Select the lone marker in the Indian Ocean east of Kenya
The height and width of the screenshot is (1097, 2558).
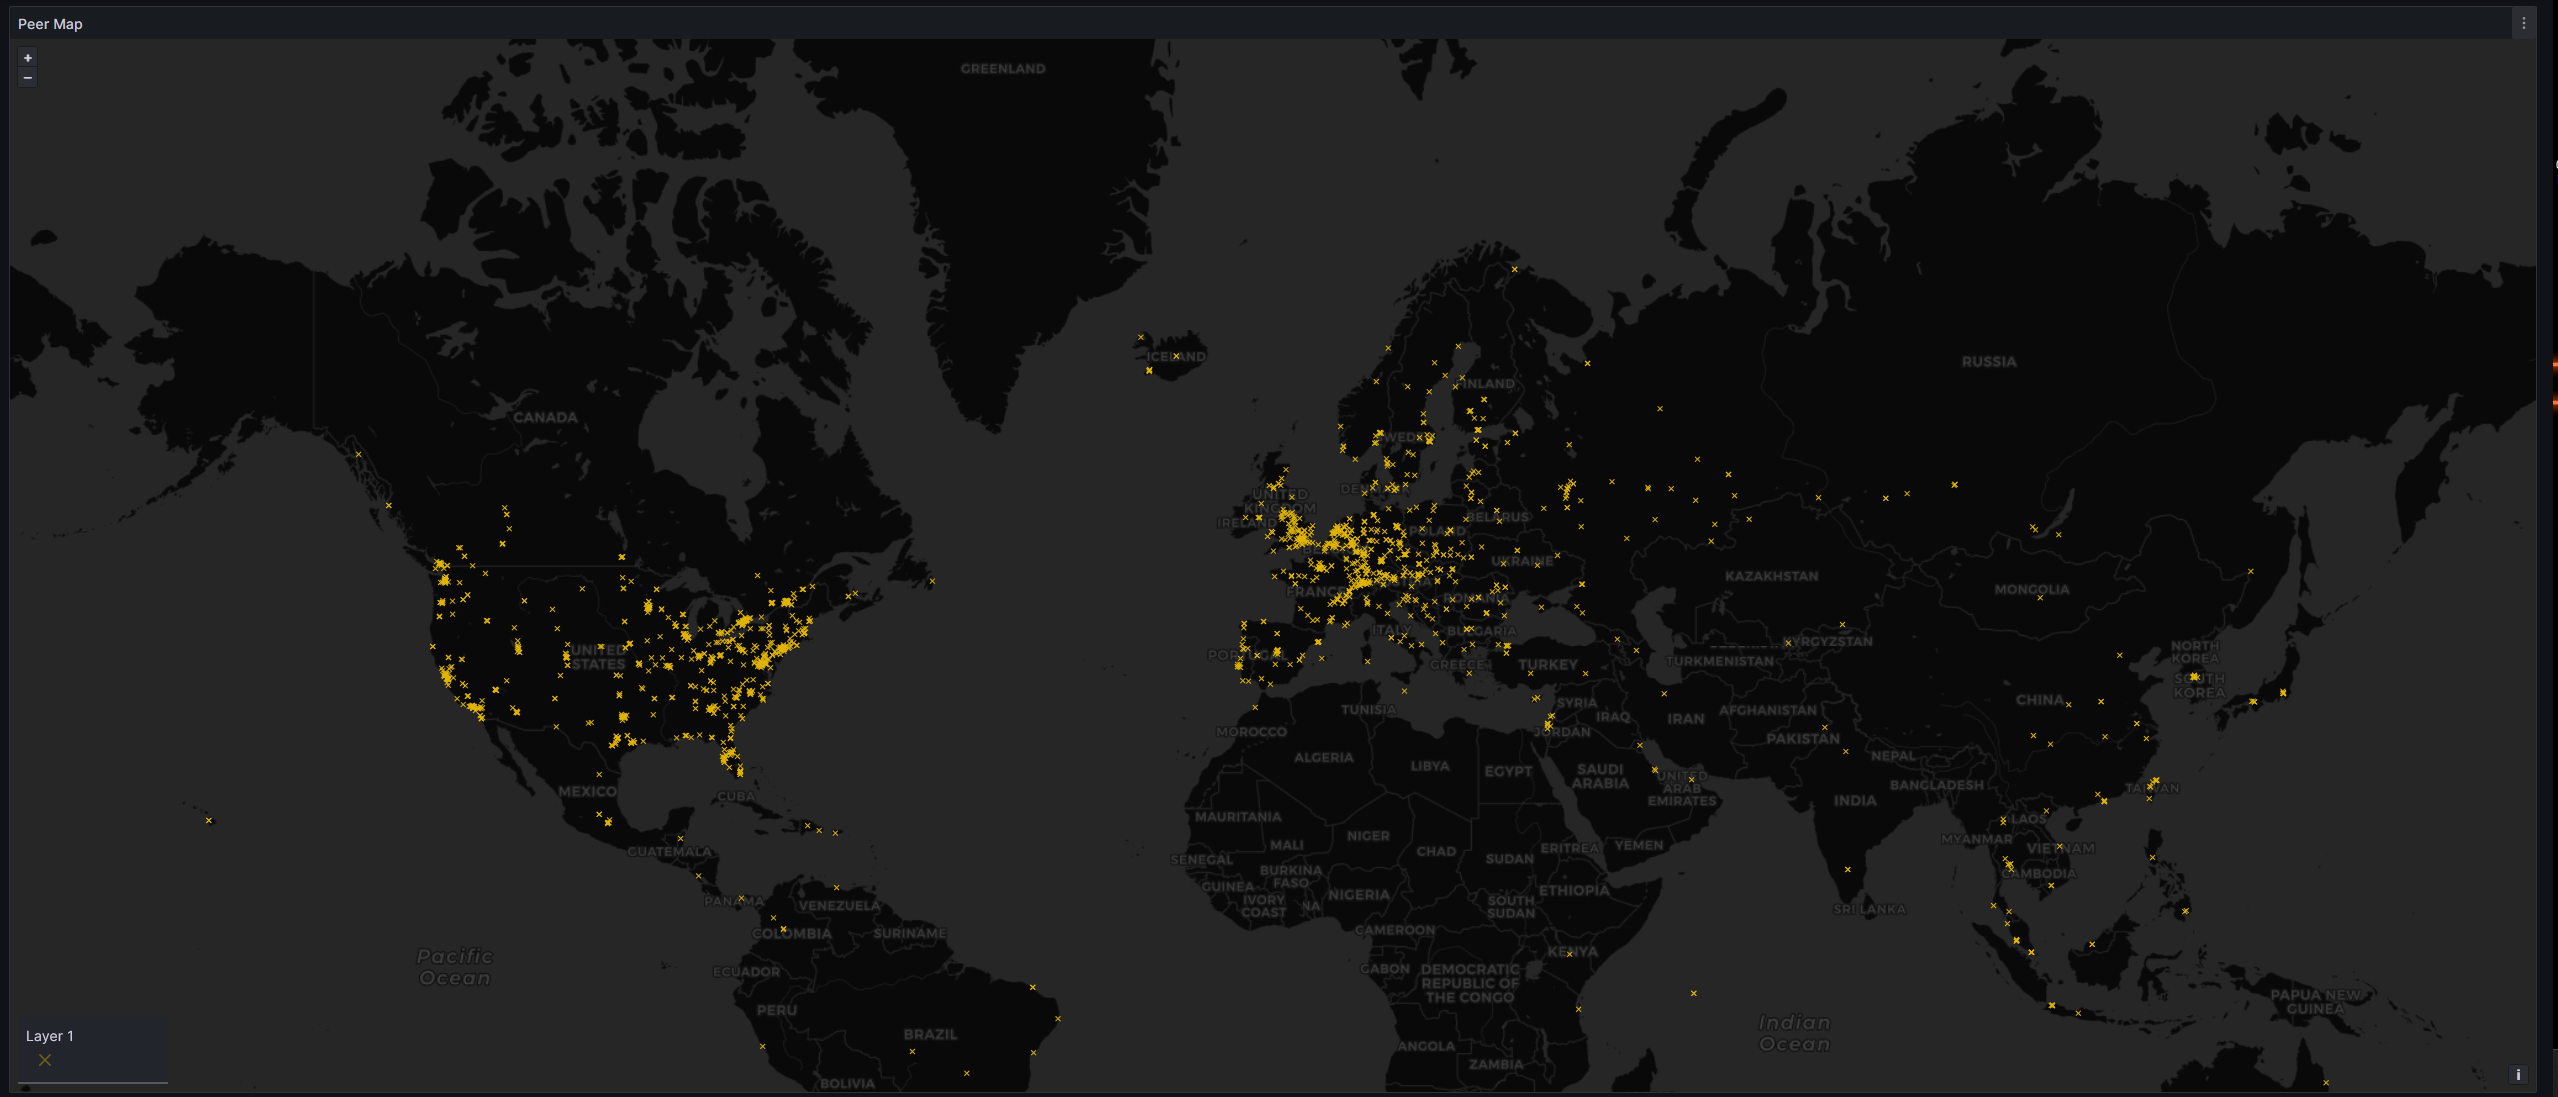(x=1694, y=994)
